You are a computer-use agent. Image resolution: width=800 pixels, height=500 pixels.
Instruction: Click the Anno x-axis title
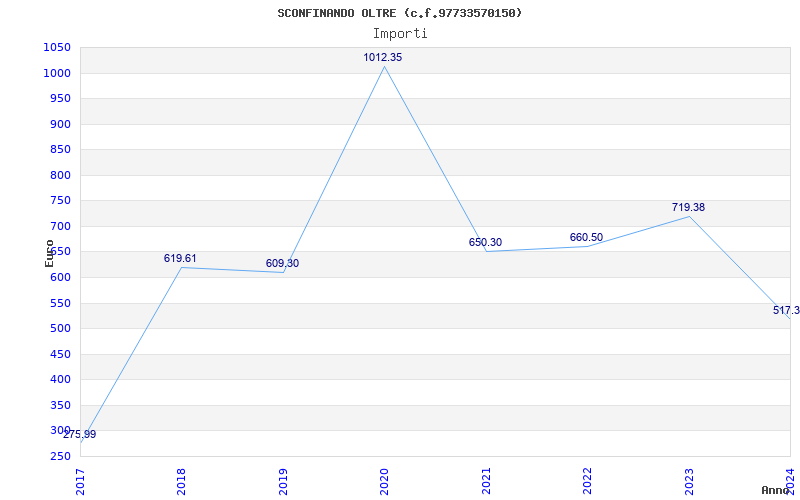[776, 490]
